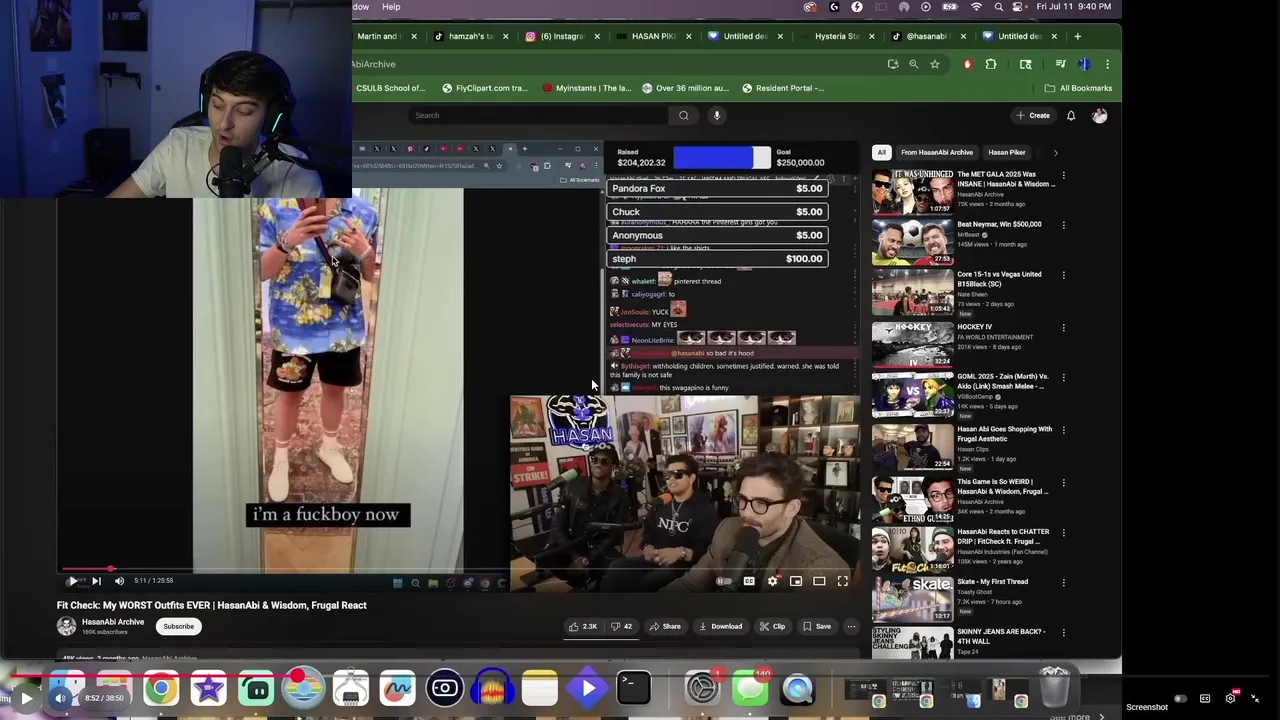Download the Fit Check video

(720, 626)
